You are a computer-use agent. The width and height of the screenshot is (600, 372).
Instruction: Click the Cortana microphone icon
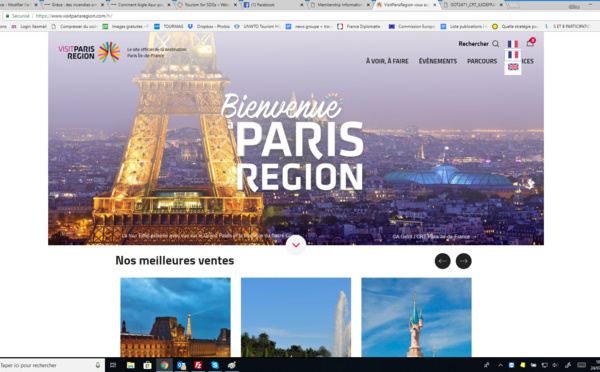(98, 365)
